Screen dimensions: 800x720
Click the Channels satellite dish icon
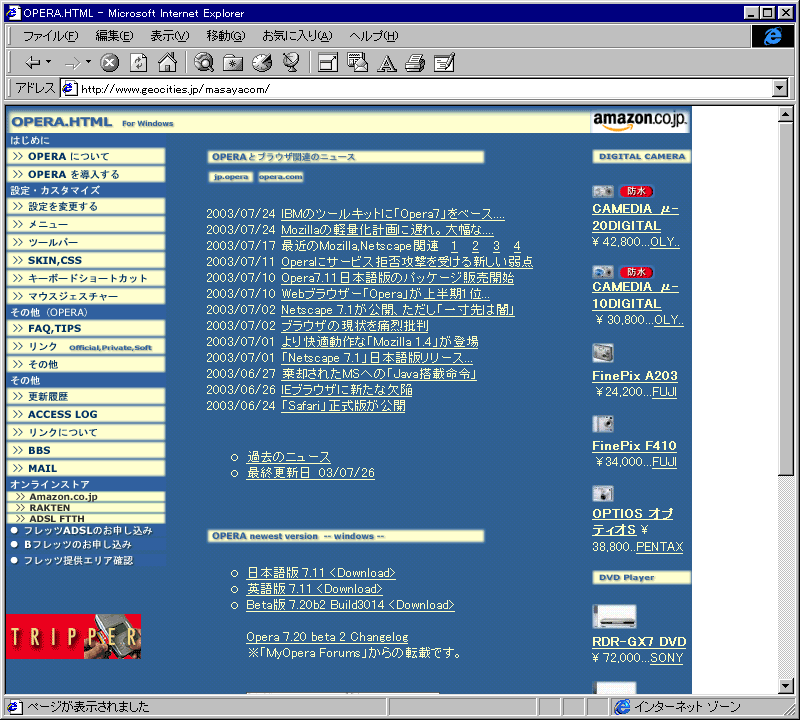[291, 63]
